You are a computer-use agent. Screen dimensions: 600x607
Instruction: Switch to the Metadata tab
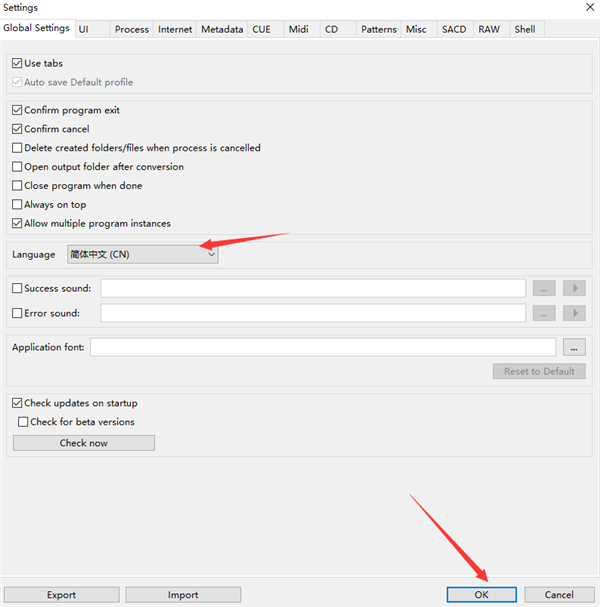pyautogui.click(x=221, y=30)
